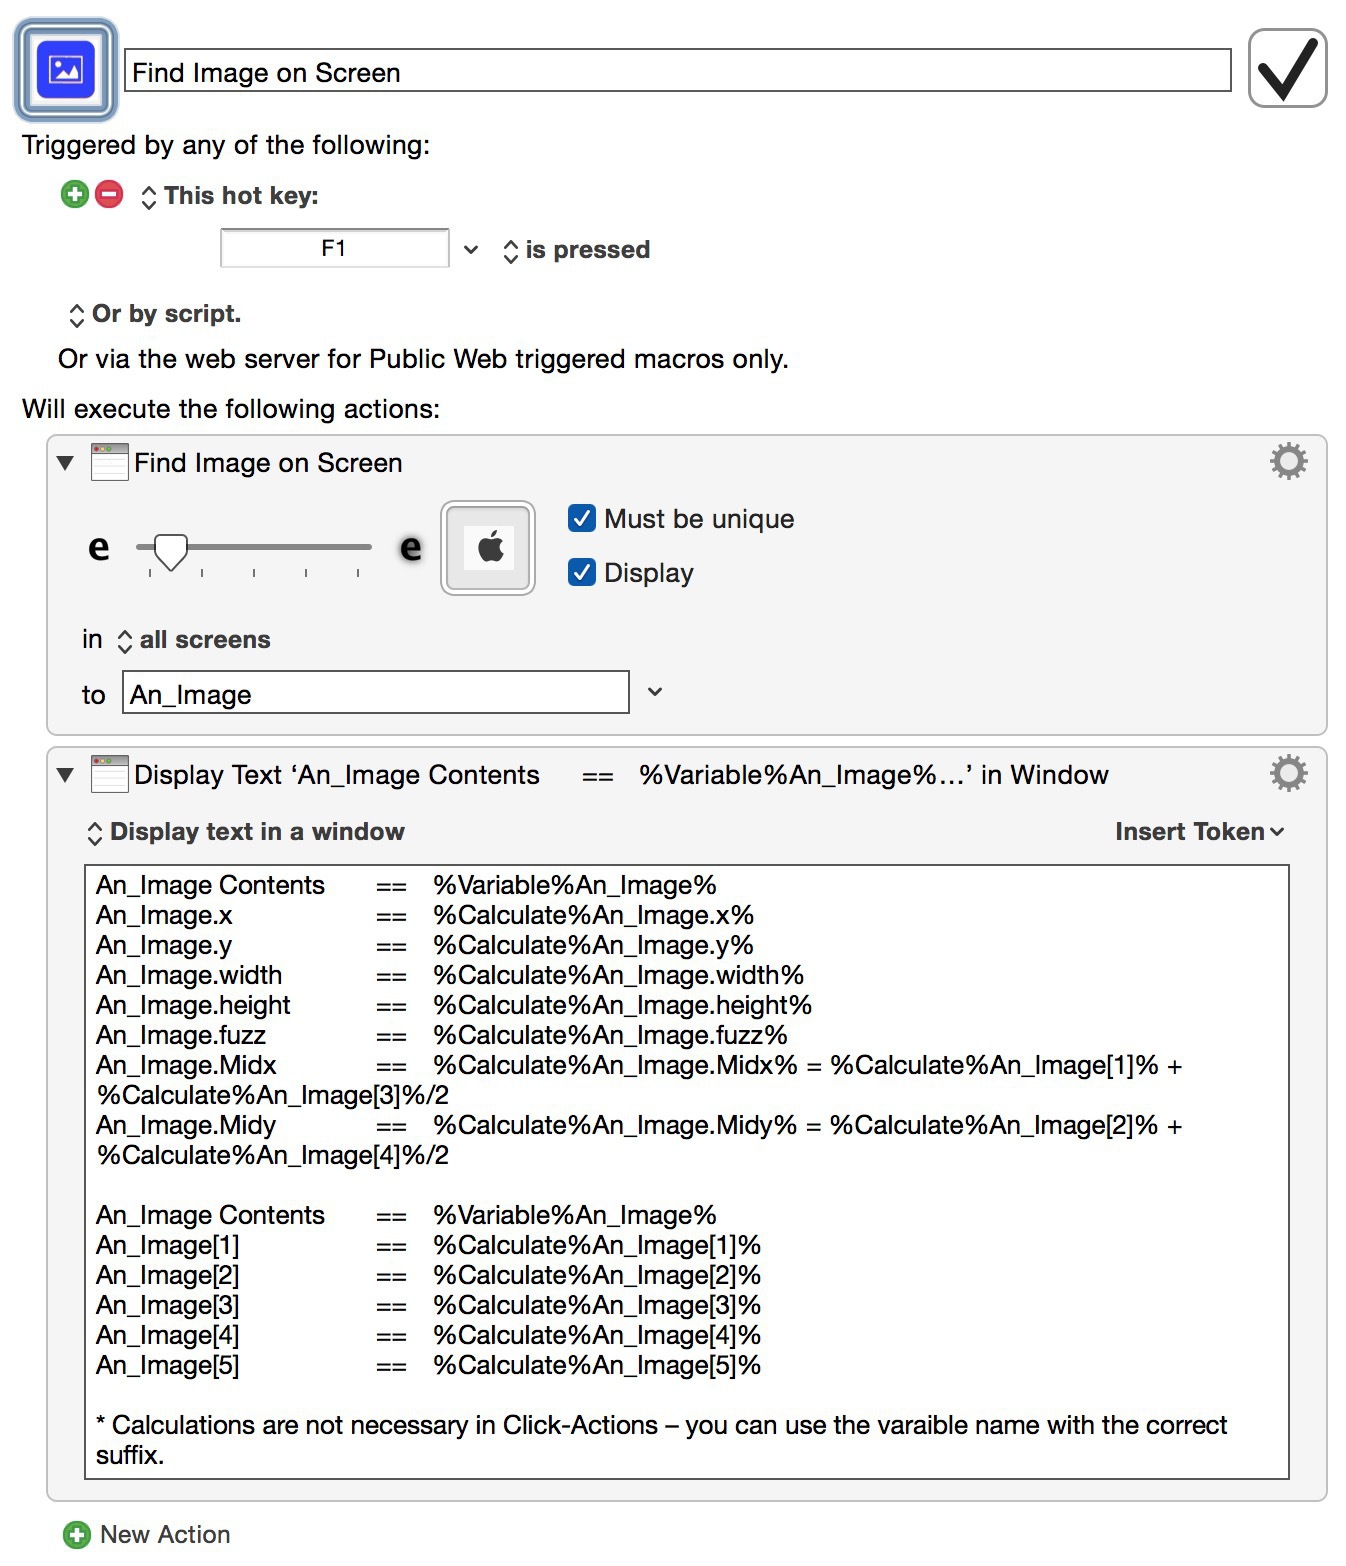
Task: Open the Insert Token menu
Action: click(1198, 831)
